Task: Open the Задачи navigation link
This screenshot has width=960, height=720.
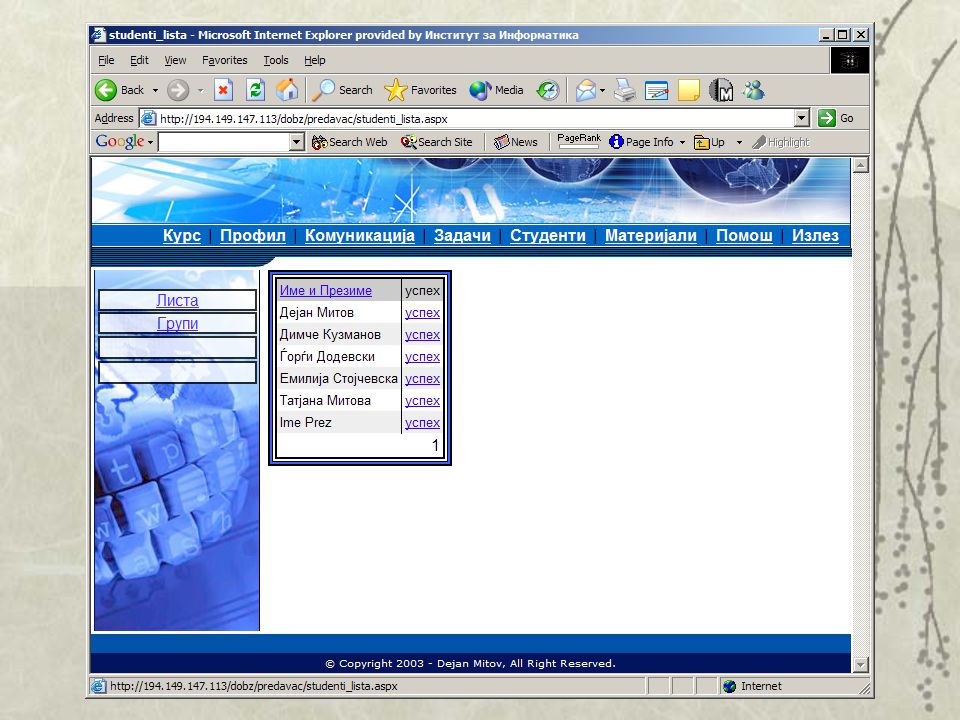Action: click(462, 236)
